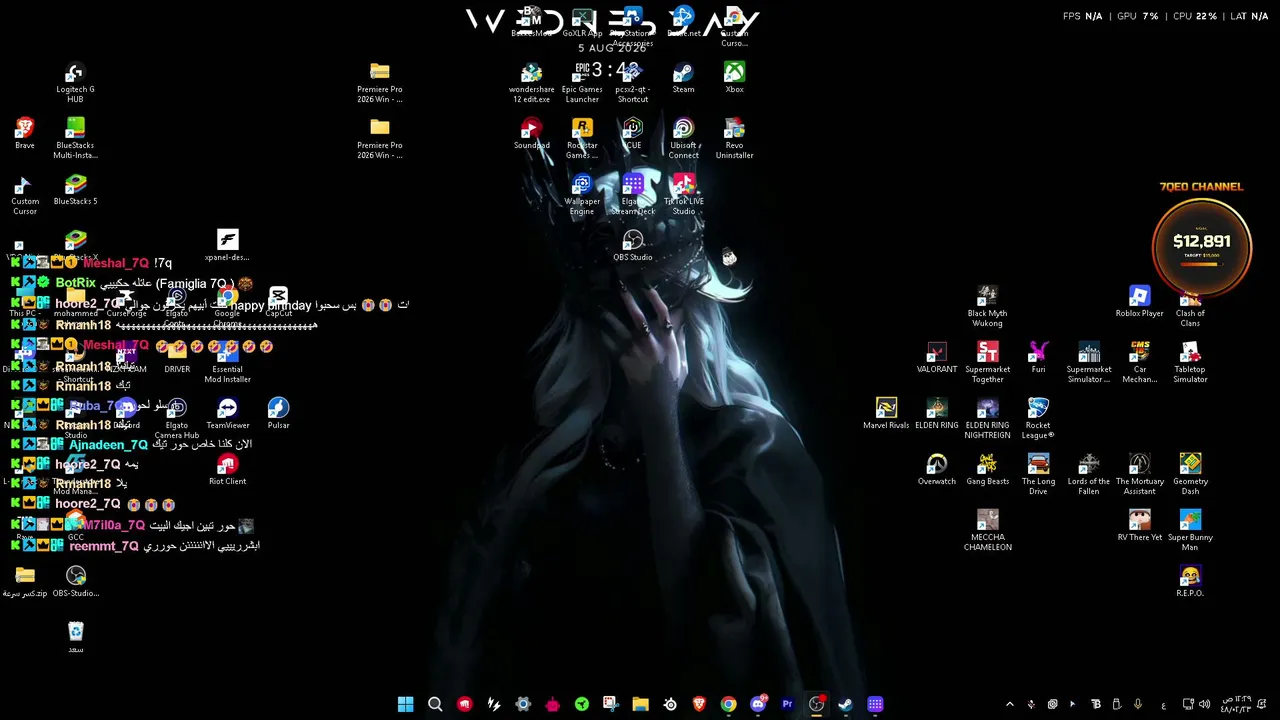Screen dimensions: 1280x720
Task: Select the Essential Mod Installer icon
Action: [x=228, y=362]
